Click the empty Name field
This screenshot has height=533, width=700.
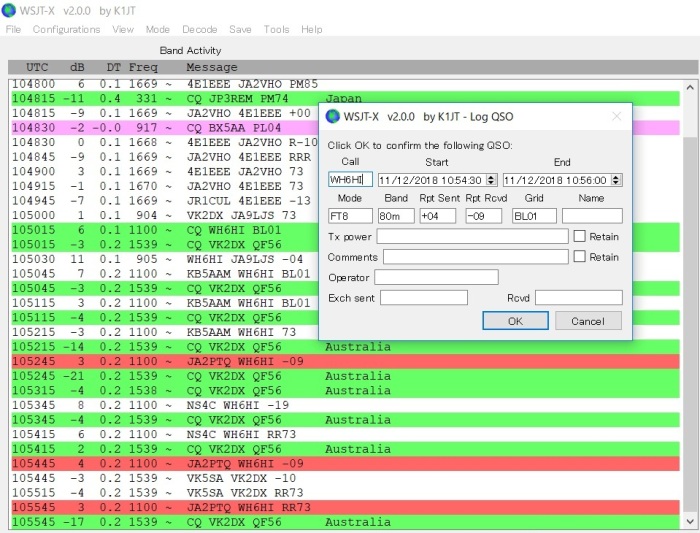tap(592, 216)
